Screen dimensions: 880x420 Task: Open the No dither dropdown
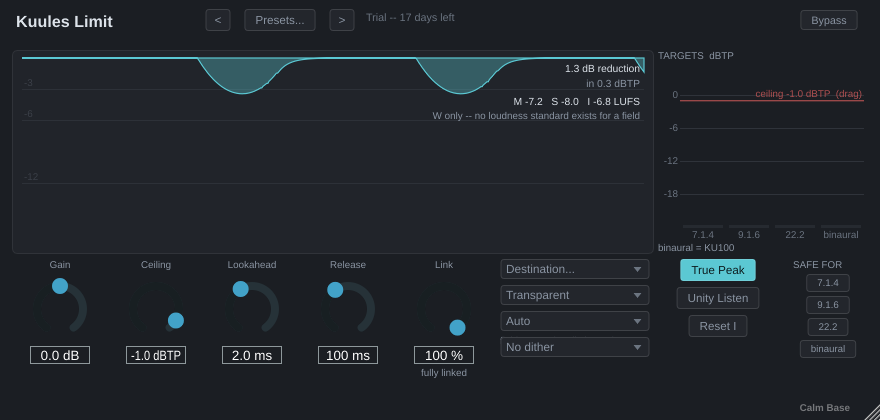click(x=575, y=347)
